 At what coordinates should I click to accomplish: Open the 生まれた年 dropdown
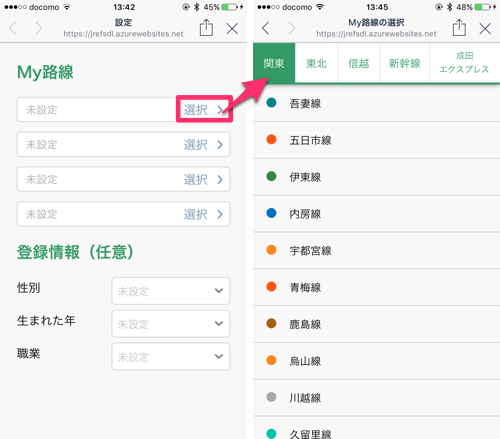point(171,323)
